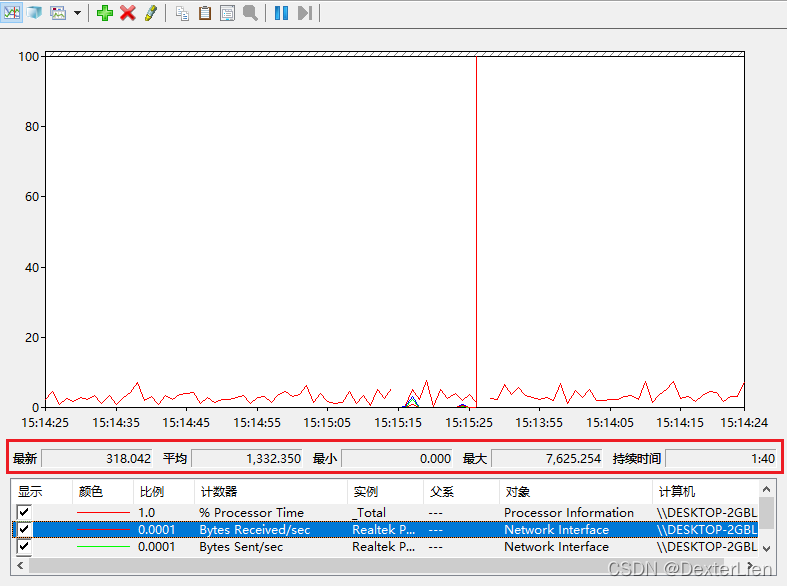Click counter list scroll down arrow
787x586 pixels.
766,548
